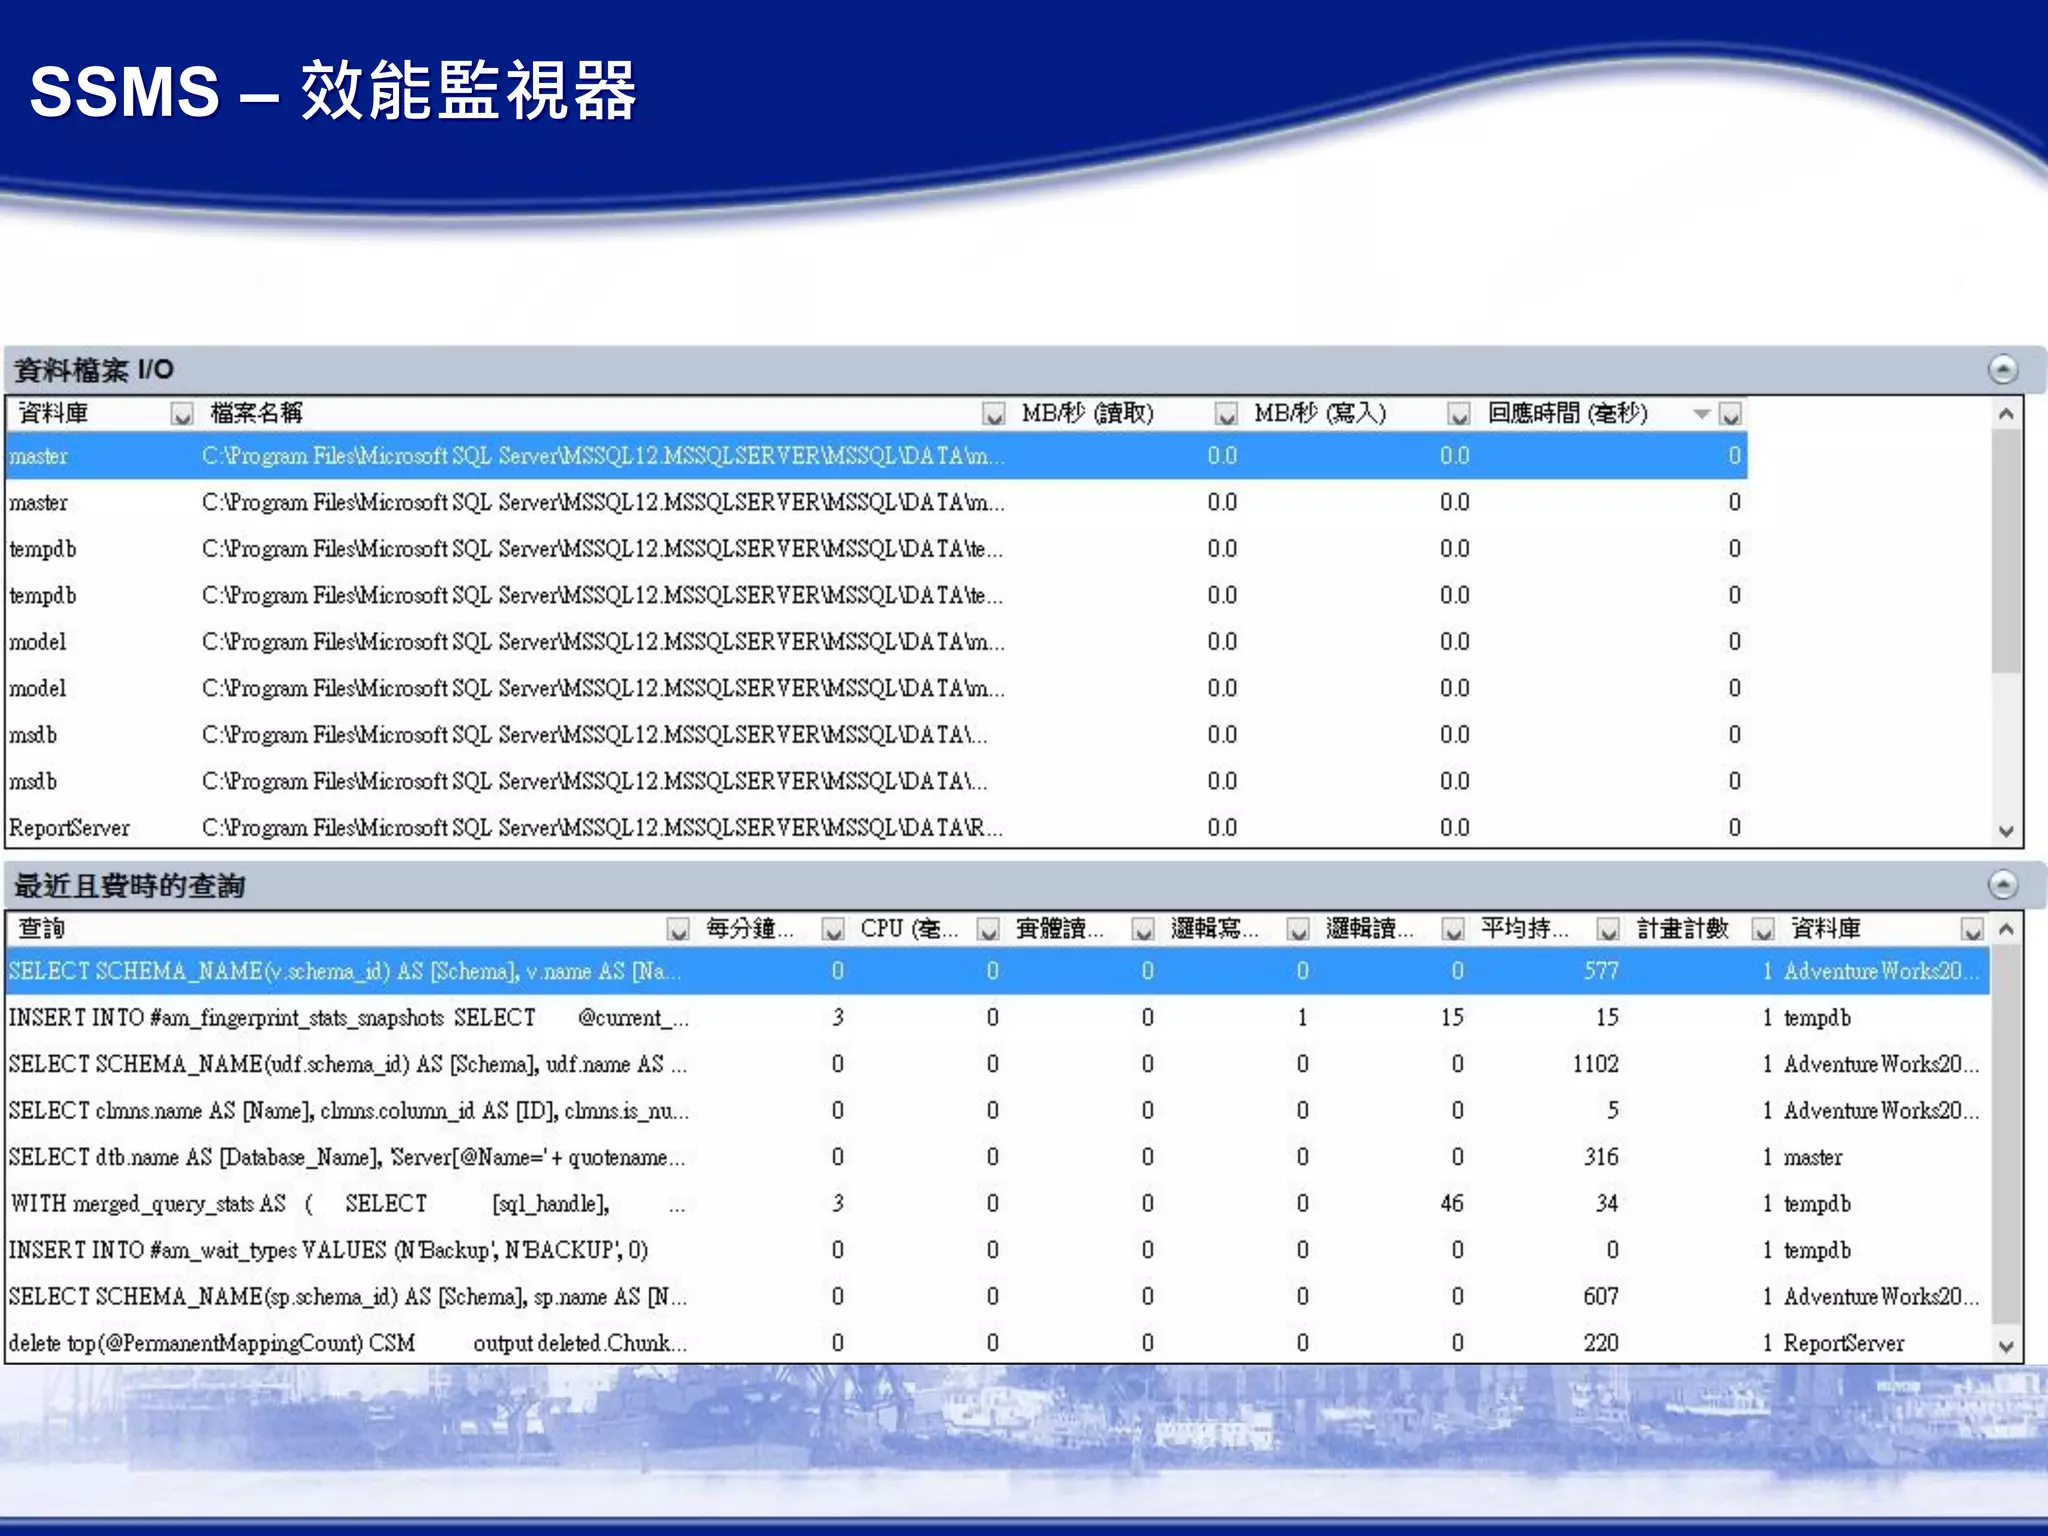Image resolution: width=2048 pixels, height=1536 pixels.
Task: Click up arrow of queries list scrollbar
Action: 2006,929
